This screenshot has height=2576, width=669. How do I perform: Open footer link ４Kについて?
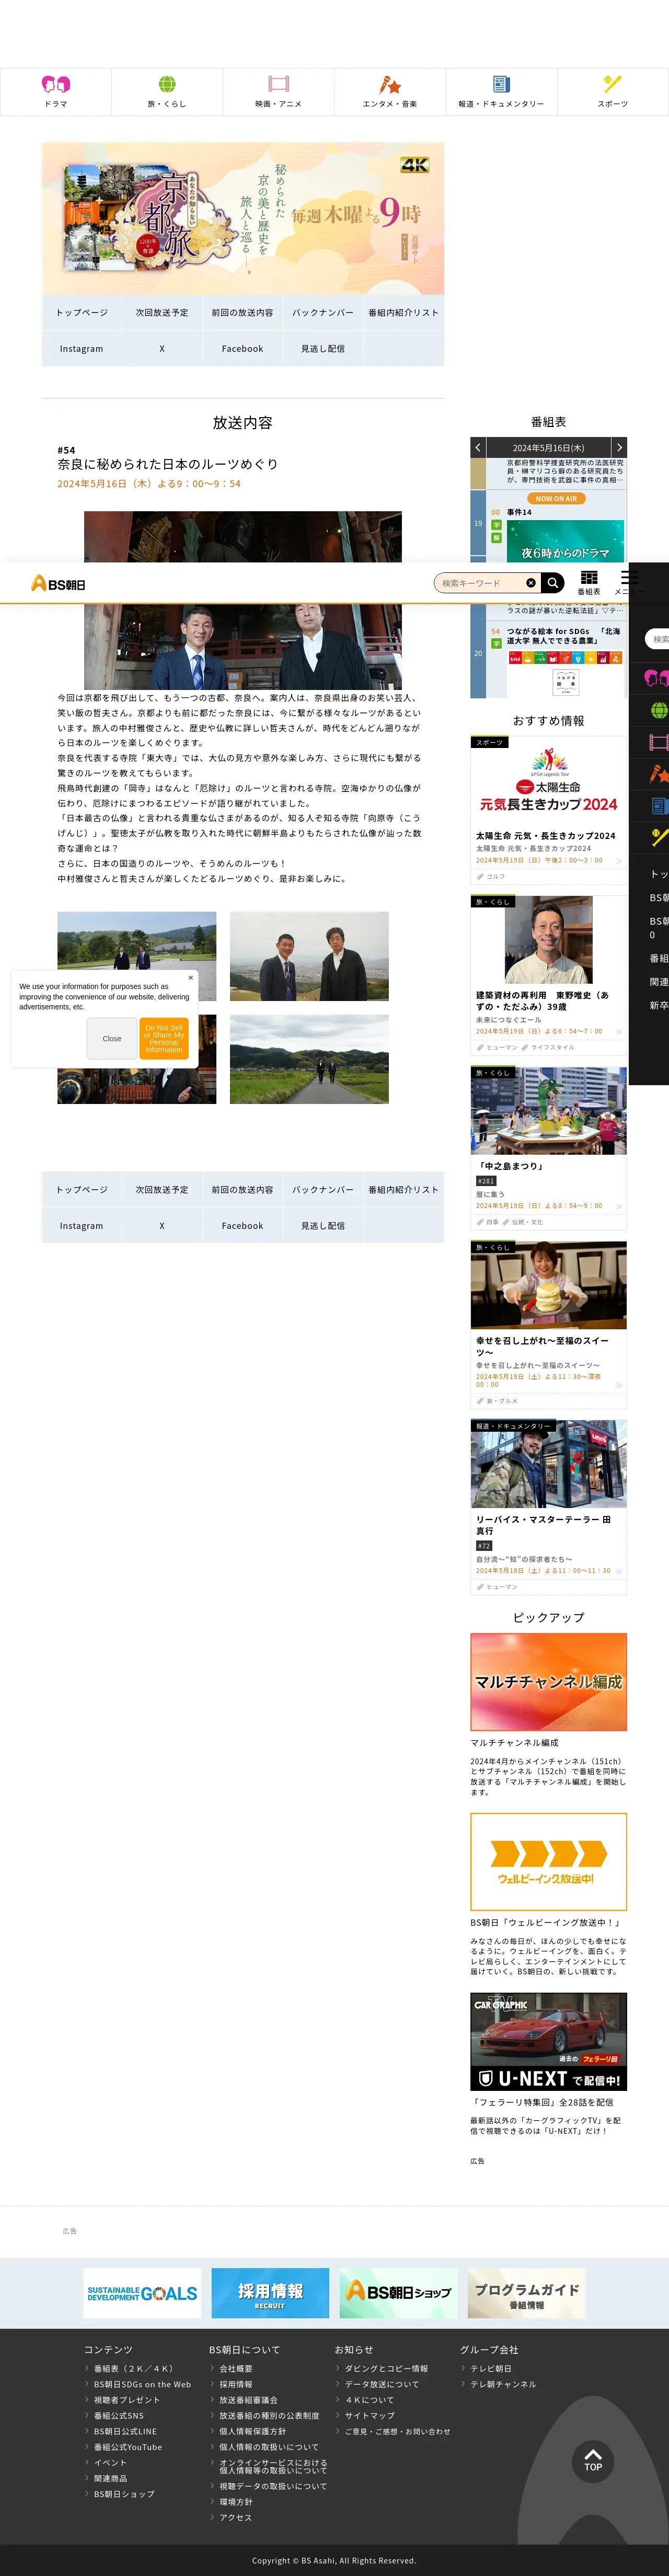tap(370, 2400)
